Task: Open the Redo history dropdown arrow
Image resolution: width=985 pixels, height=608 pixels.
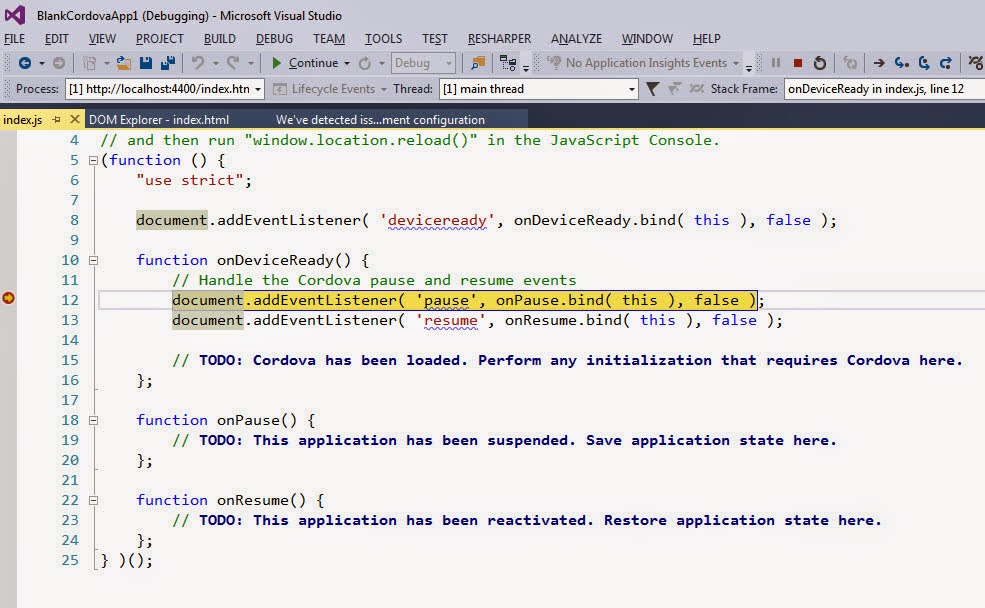Action: point(251,63)
